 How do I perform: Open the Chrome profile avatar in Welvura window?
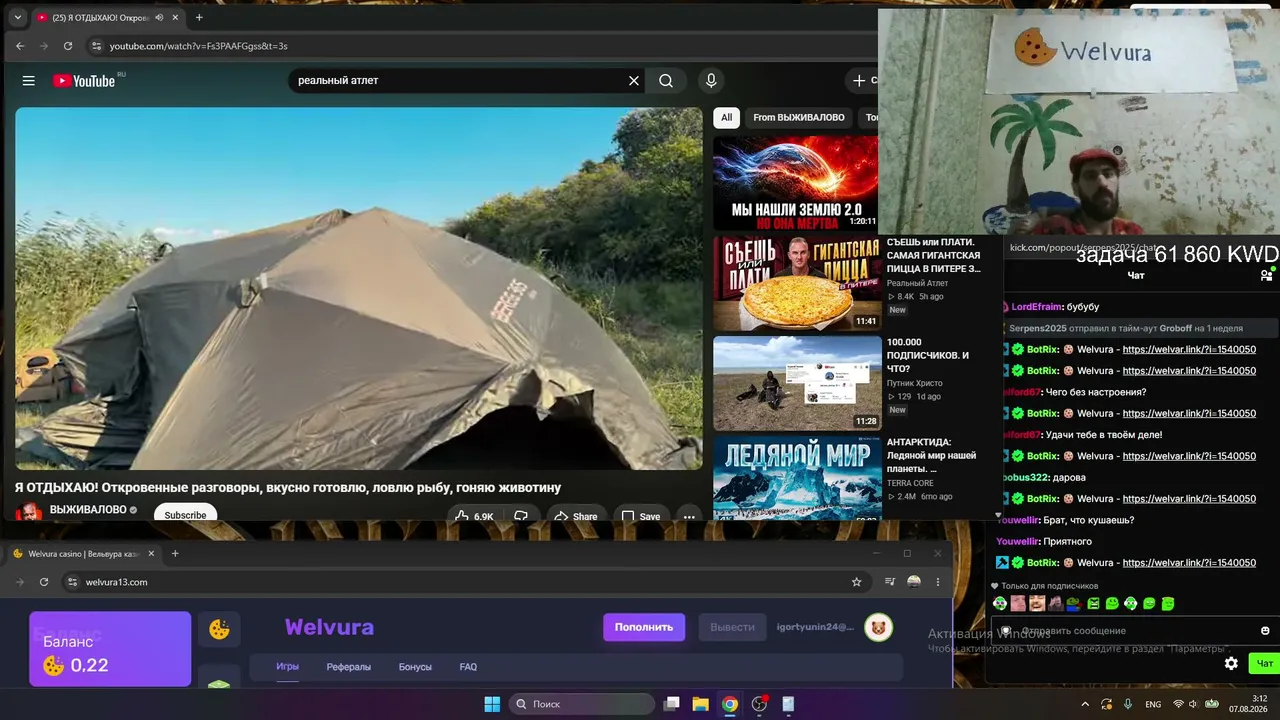(914, 582)
